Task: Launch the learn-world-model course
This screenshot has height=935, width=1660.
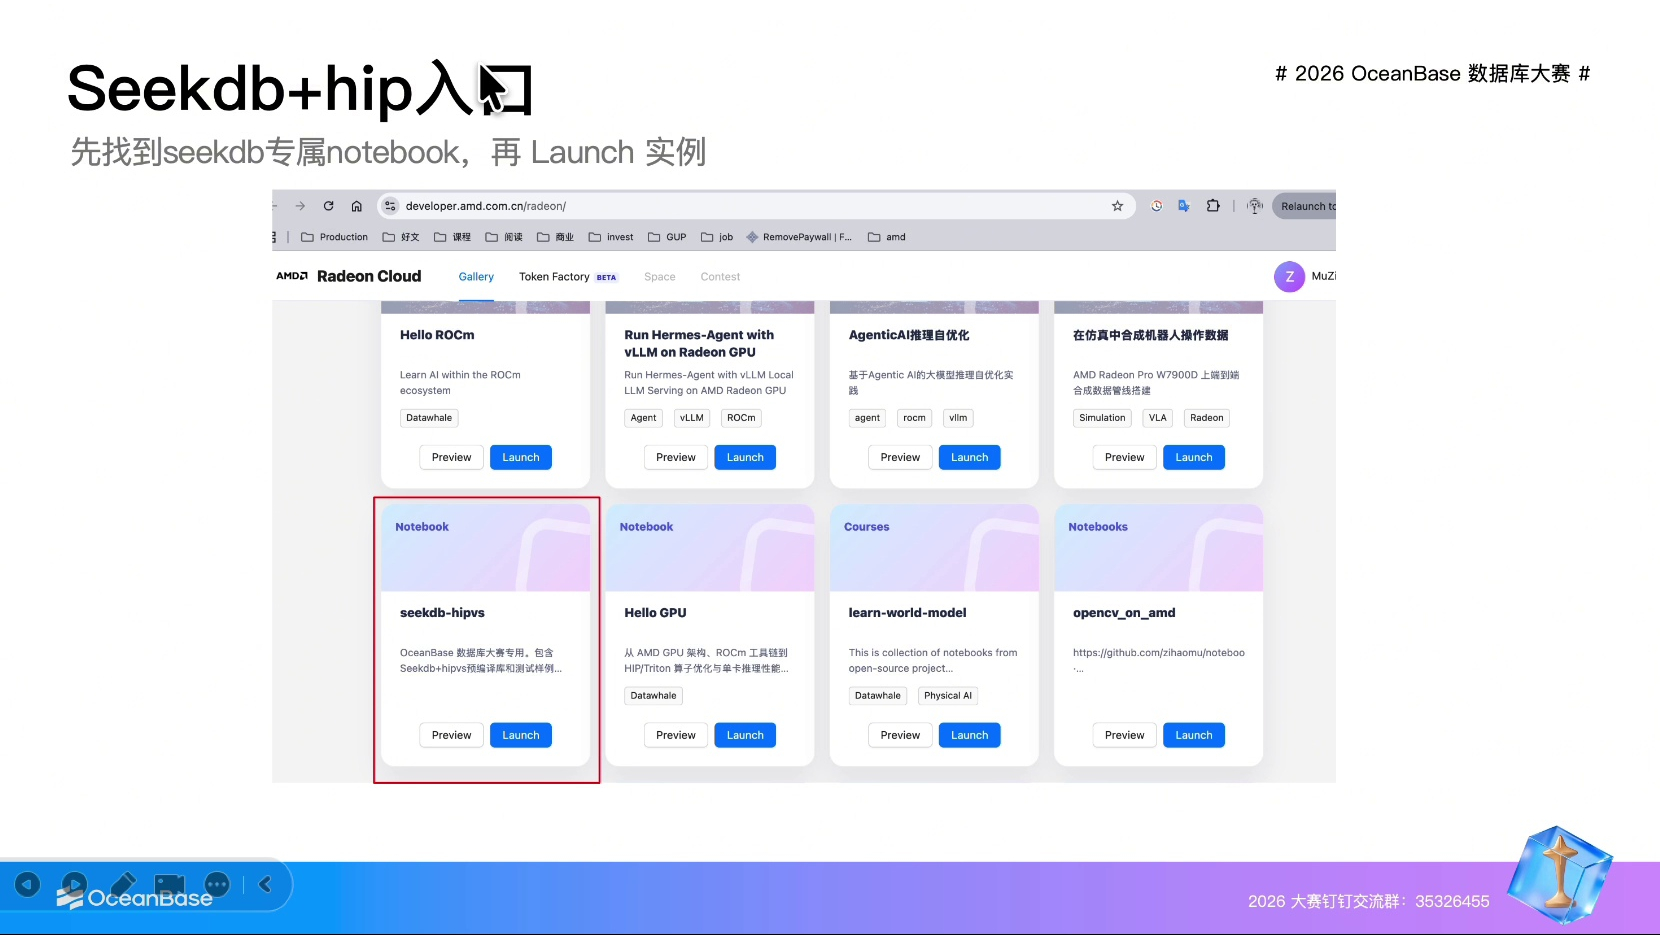Action: coord(970,735)
